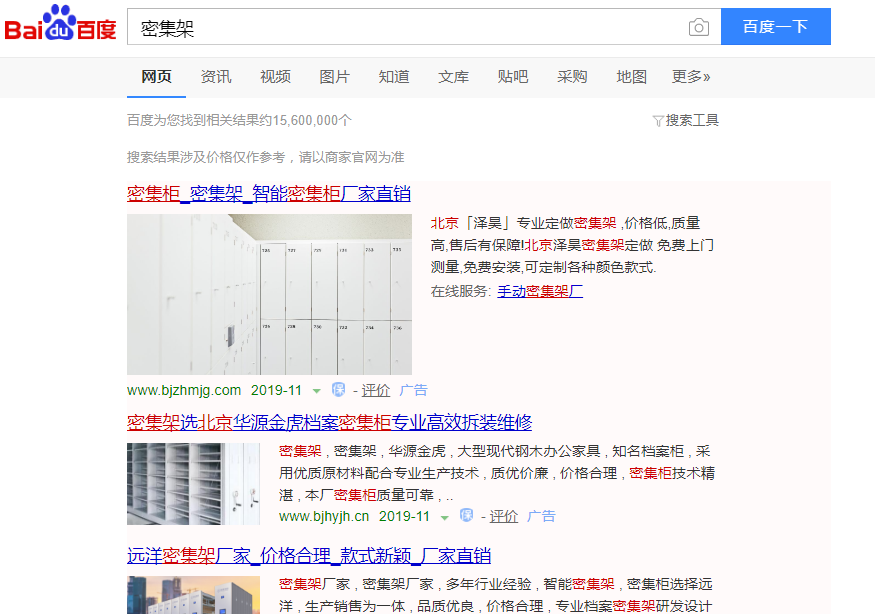Click the price disclaimer notice 搜索结果涉及价格仅作参考
Screen dimensions: 875x614
click(206, 157)
